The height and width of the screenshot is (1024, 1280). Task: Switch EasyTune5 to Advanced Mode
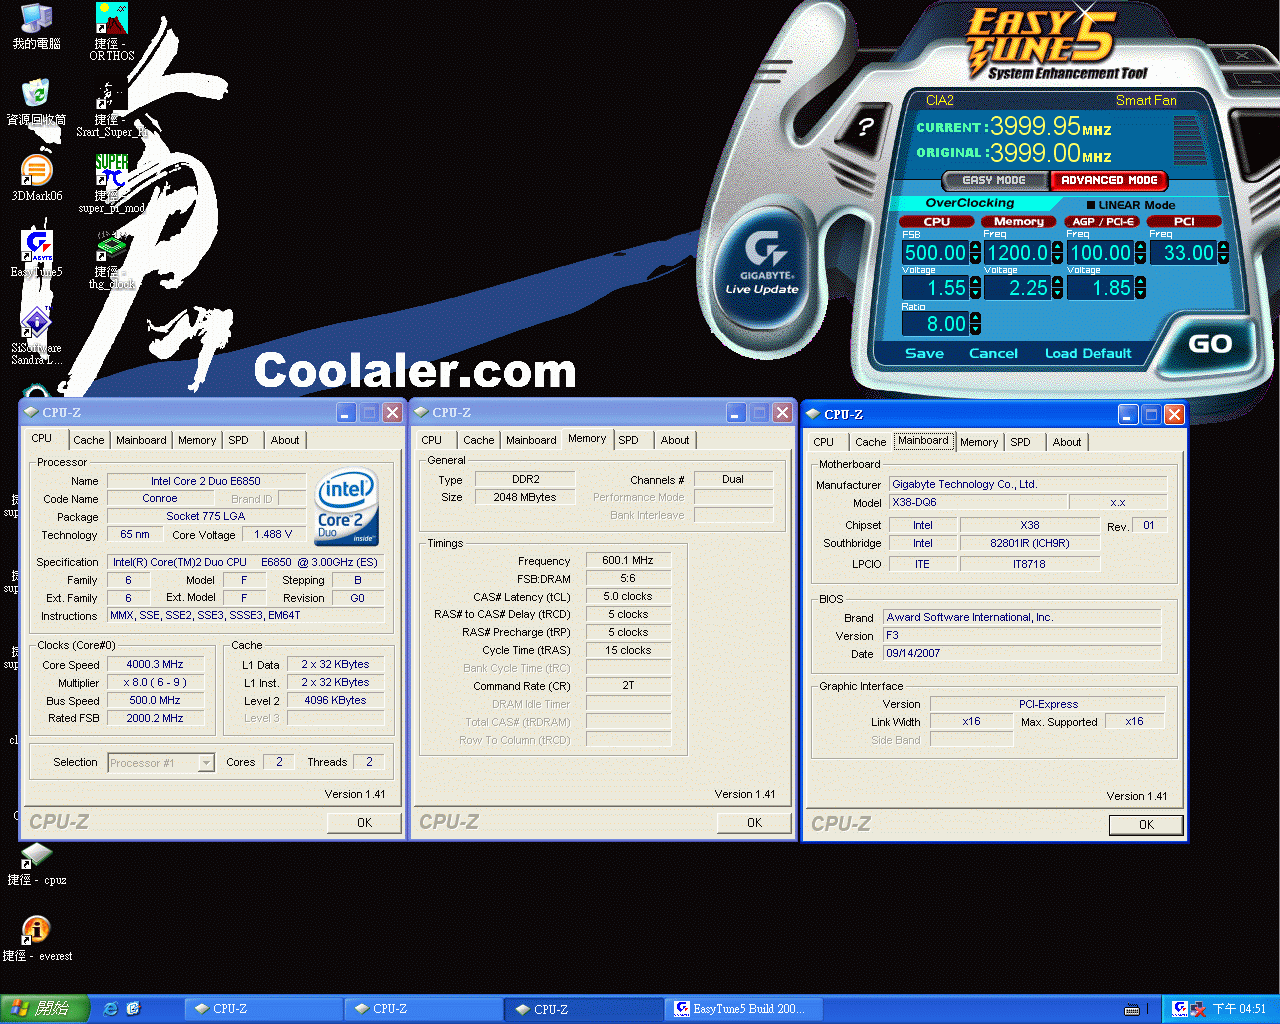[x=1109, y=180]
